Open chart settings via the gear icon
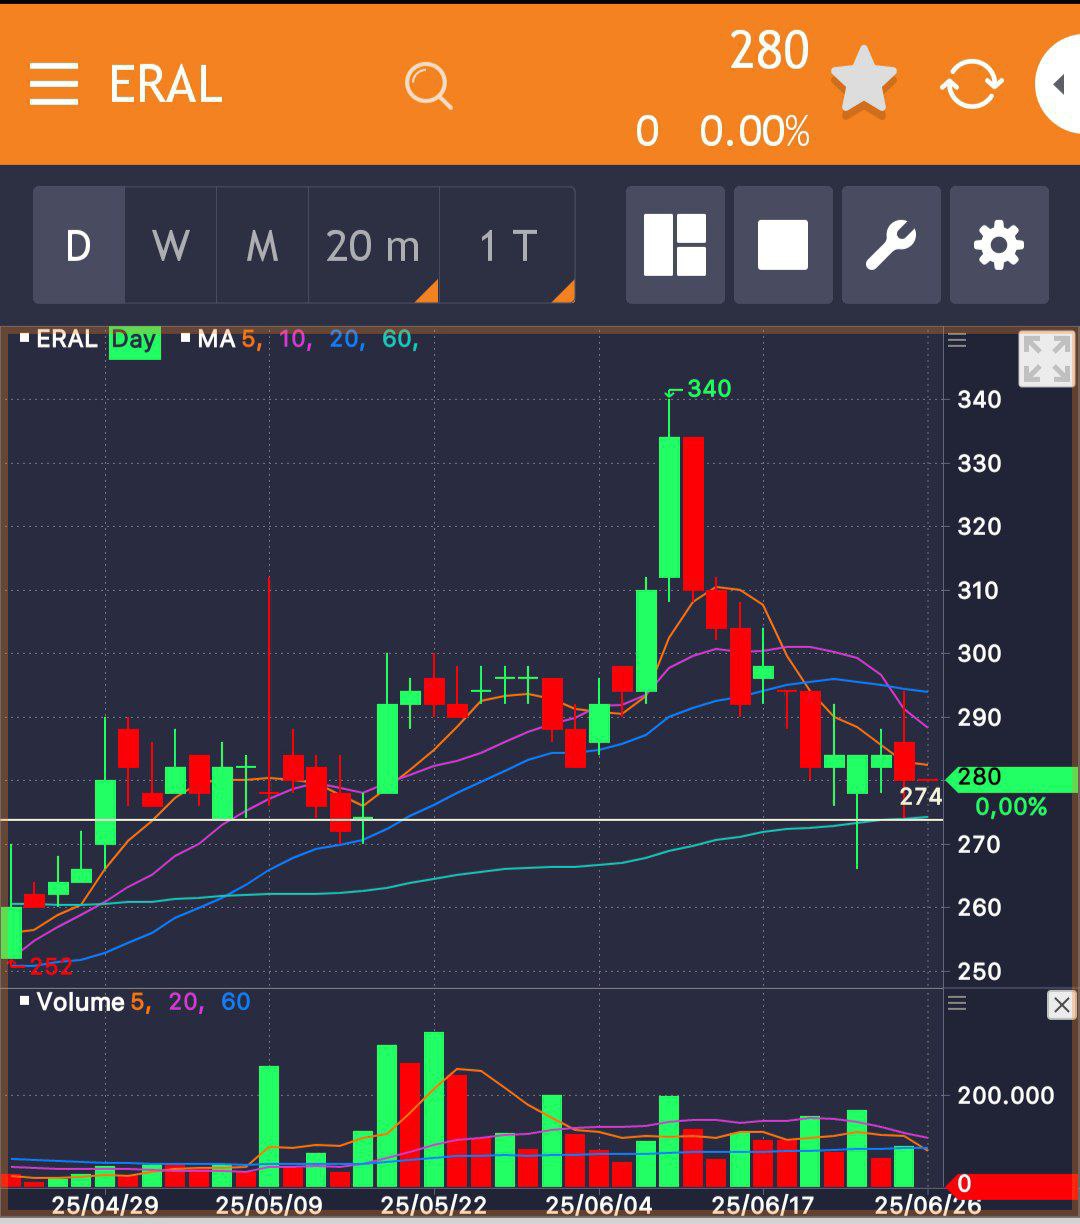The image size is (1080, 1224). point(998,245)
